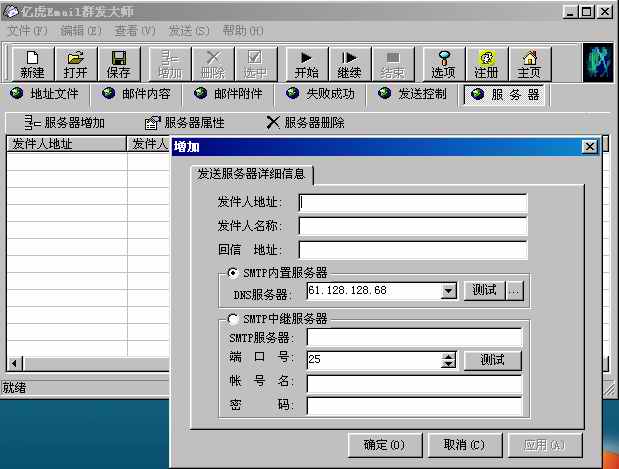
Task: Click the 应用(A) button
Action: [x=545, y=445]
